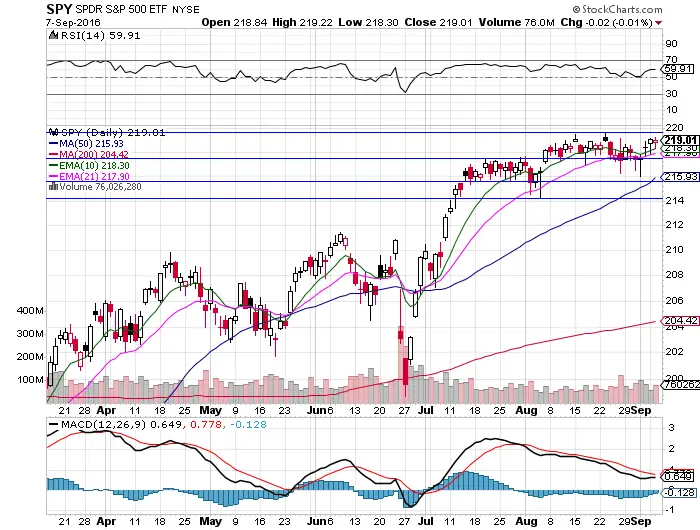Click the 7-Sep-2016 chart date
Image resolution: width=700 pixels, height=530 pixels.
pyautogui.click(x=73, y=22)
